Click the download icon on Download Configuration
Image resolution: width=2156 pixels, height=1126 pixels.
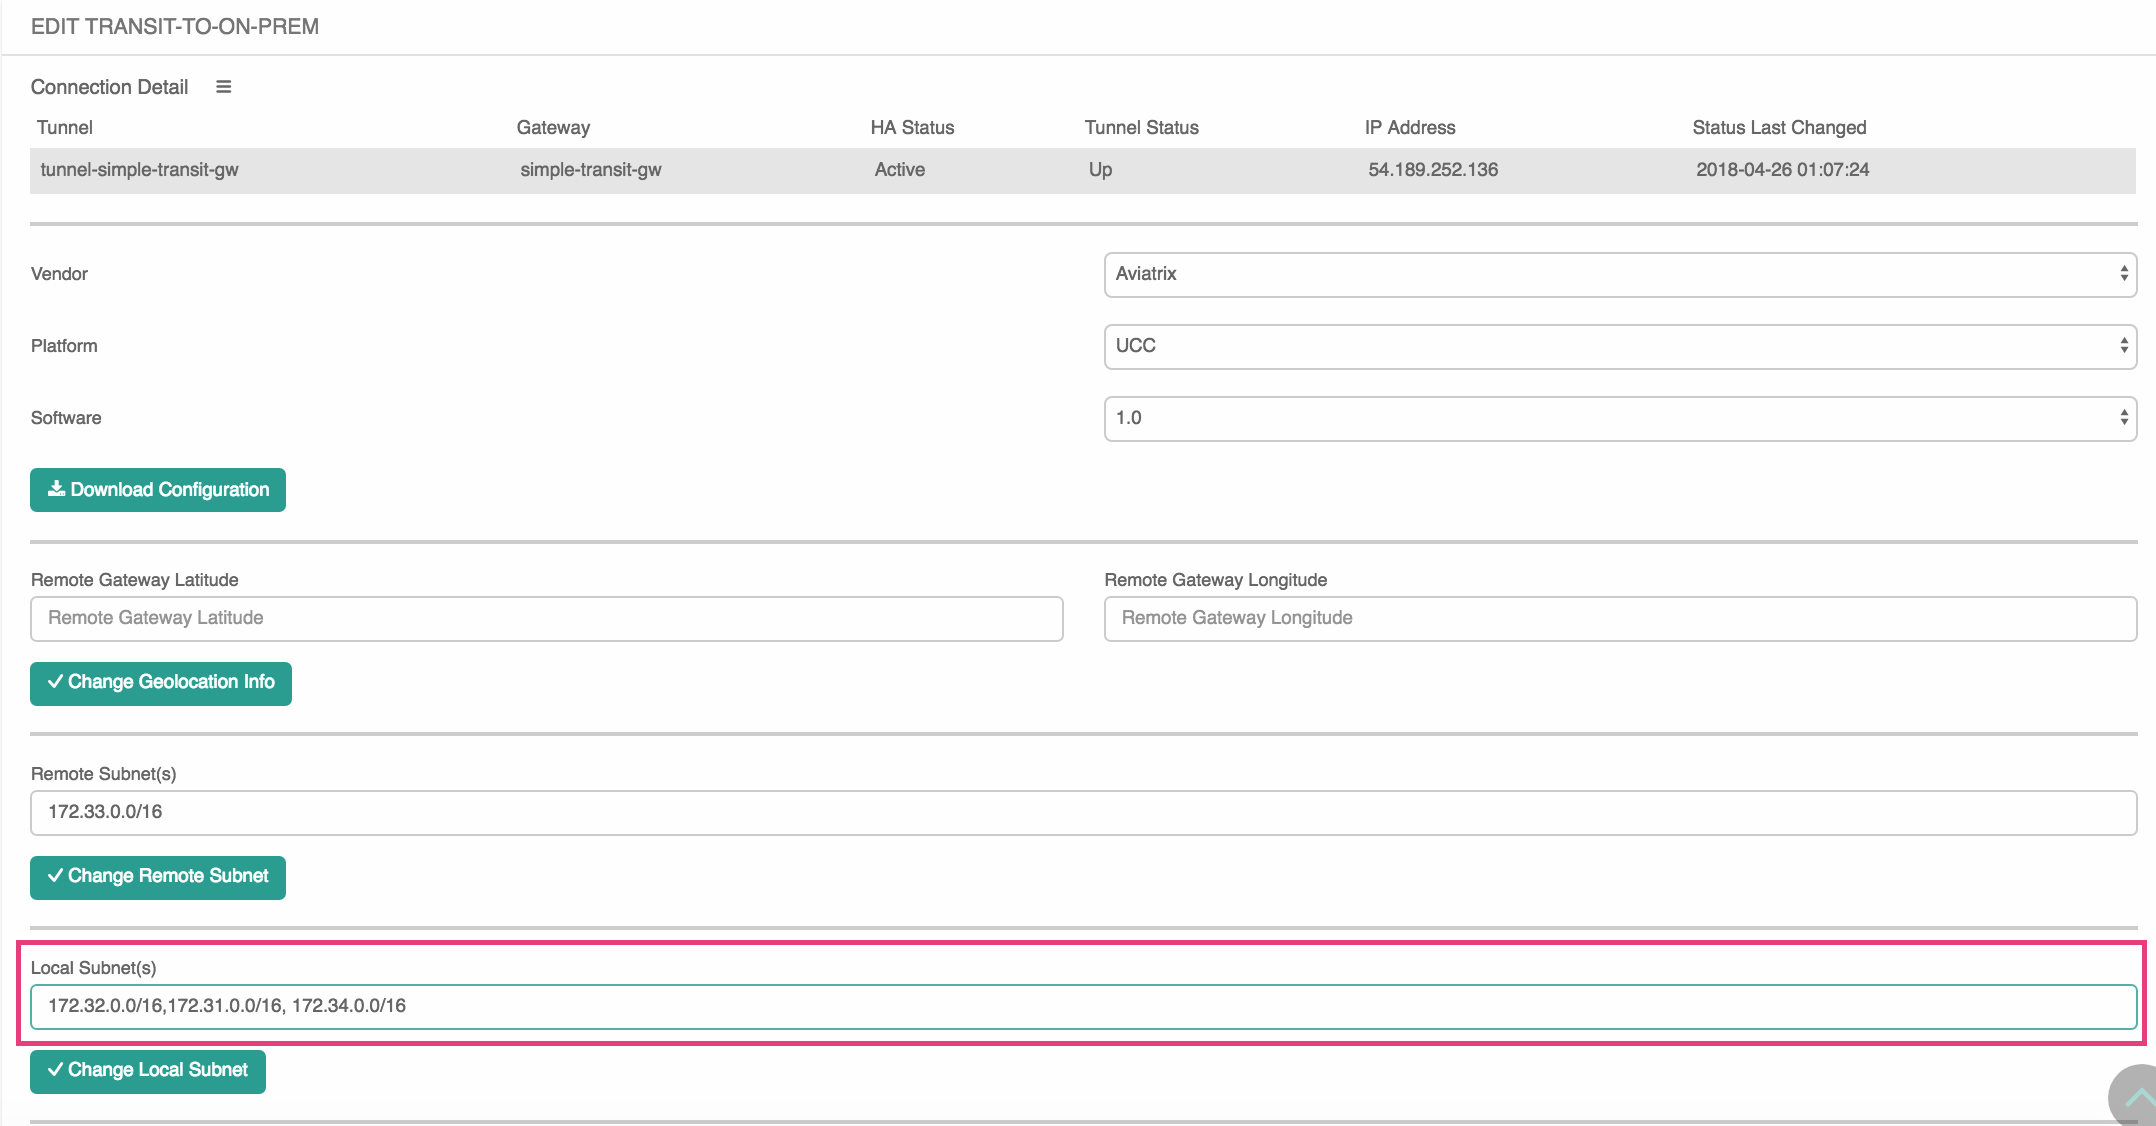tap(57, 489)
